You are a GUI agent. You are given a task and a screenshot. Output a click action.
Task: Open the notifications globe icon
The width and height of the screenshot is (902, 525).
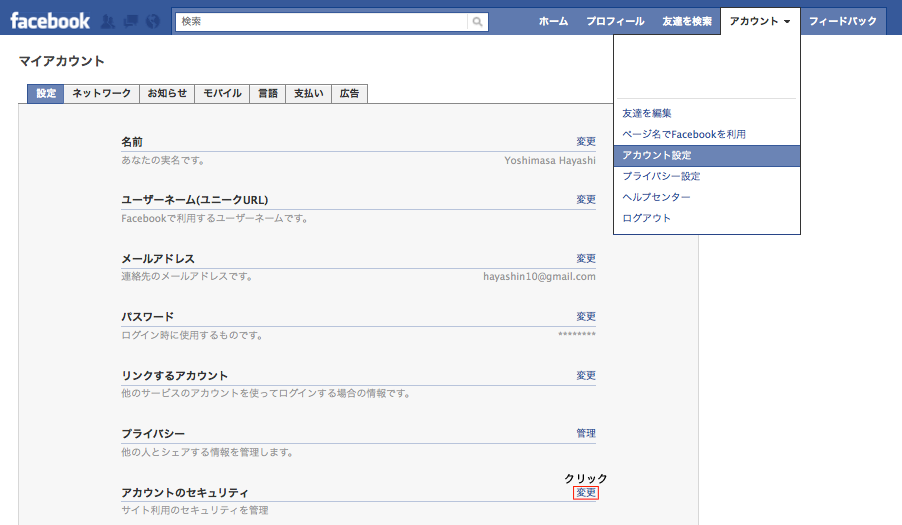[152, 21]
